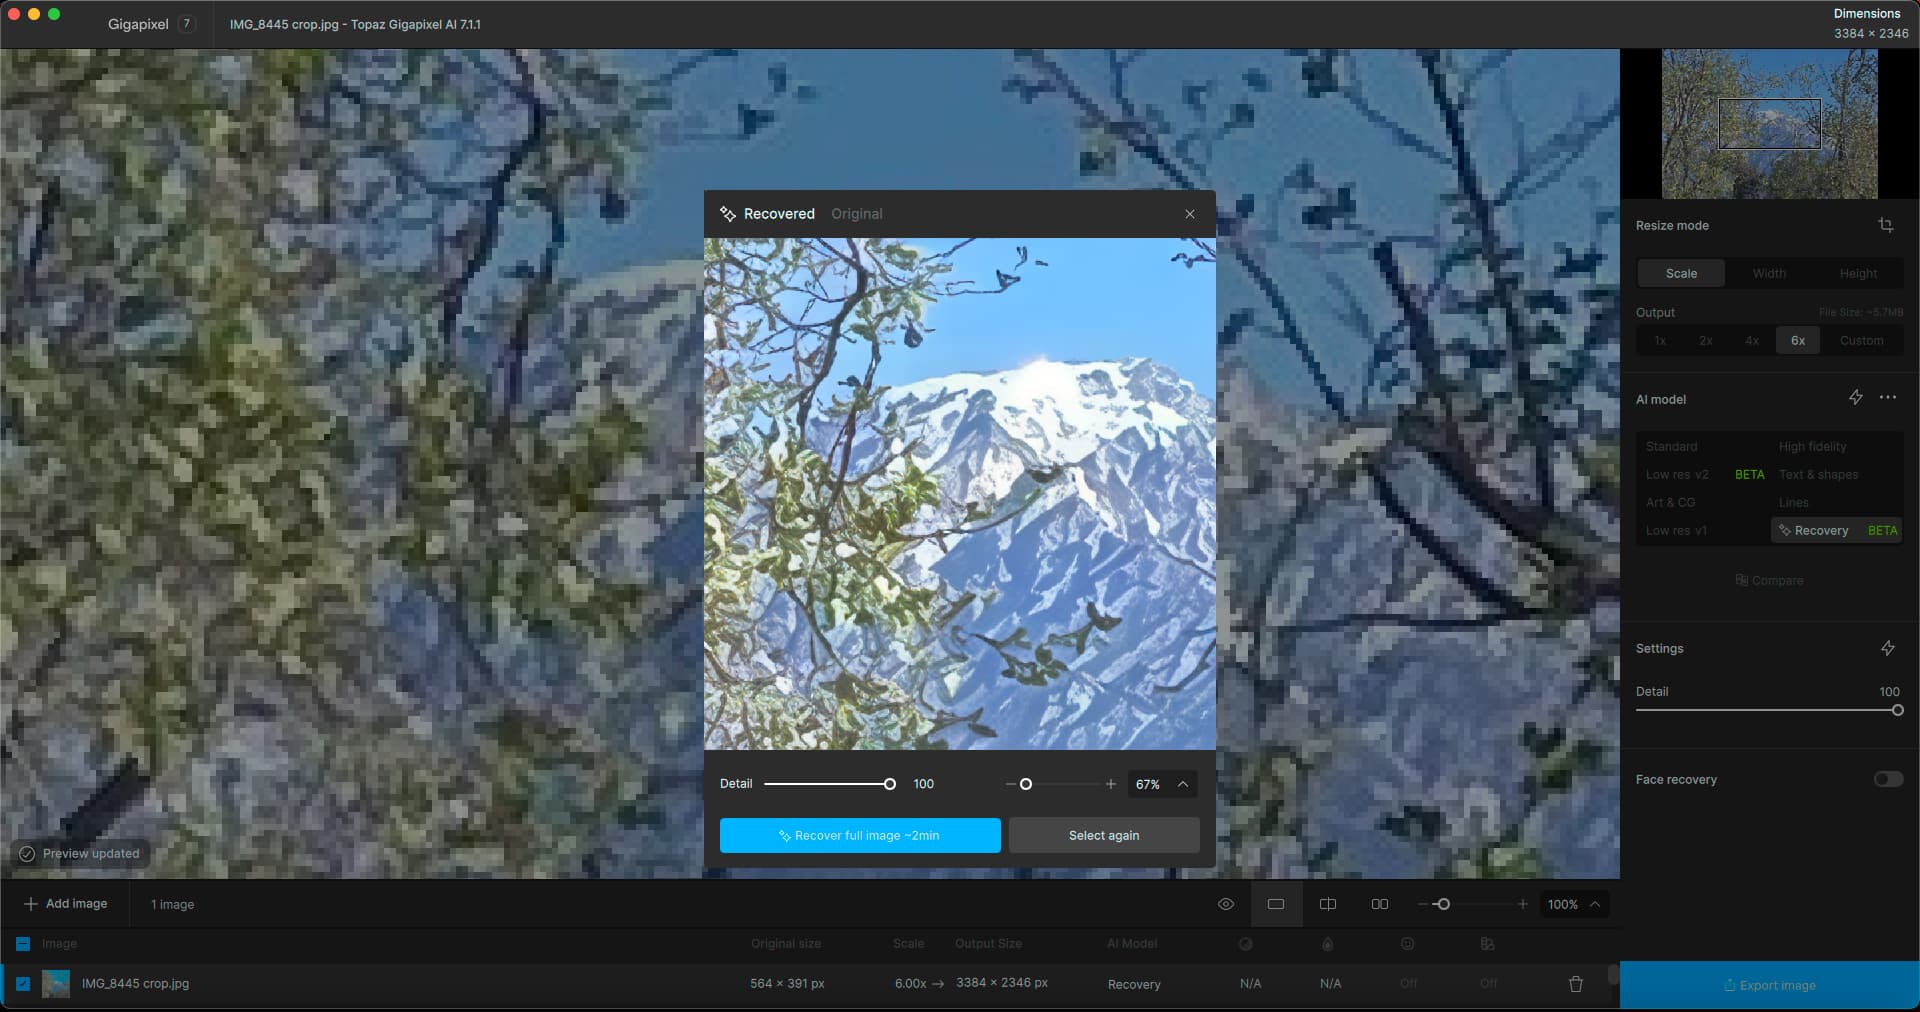The width and height of the screenshot is (1920, 1012).
Task: Click the AI model auto lightning icon
Action: 1855,398
